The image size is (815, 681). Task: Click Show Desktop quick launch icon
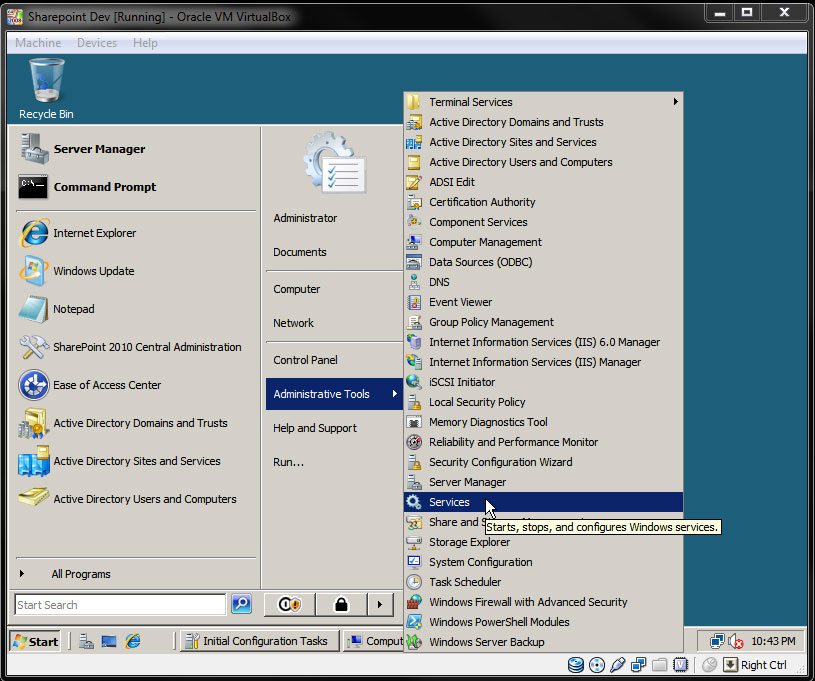click(109, 641)
